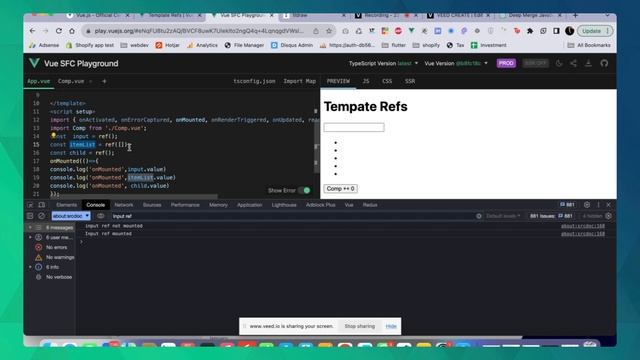Toggle the PROD mode button
This screenshot has height=360, width=640.
point(506,63)
